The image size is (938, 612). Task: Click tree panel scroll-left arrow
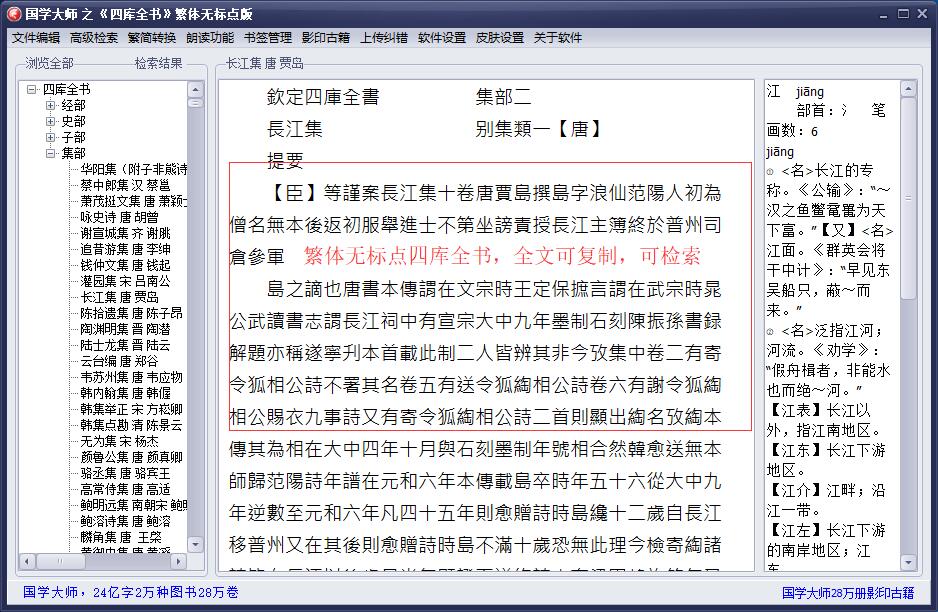pyautogui.click(x=28, y=562)
